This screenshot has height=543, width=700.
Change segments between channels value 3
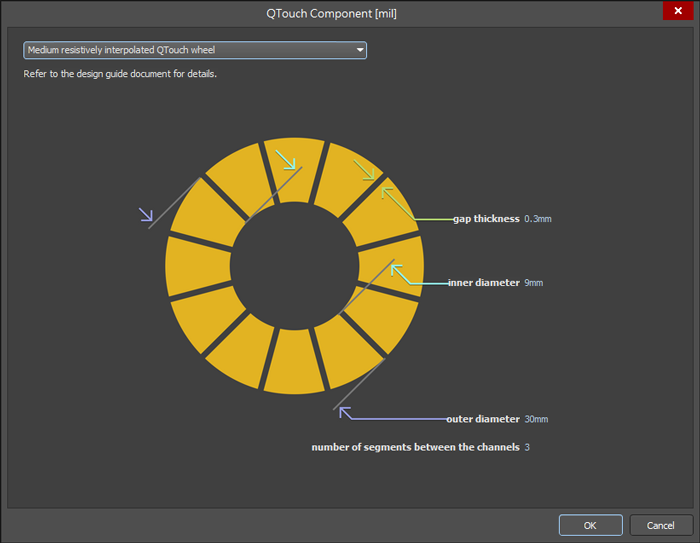527,447
